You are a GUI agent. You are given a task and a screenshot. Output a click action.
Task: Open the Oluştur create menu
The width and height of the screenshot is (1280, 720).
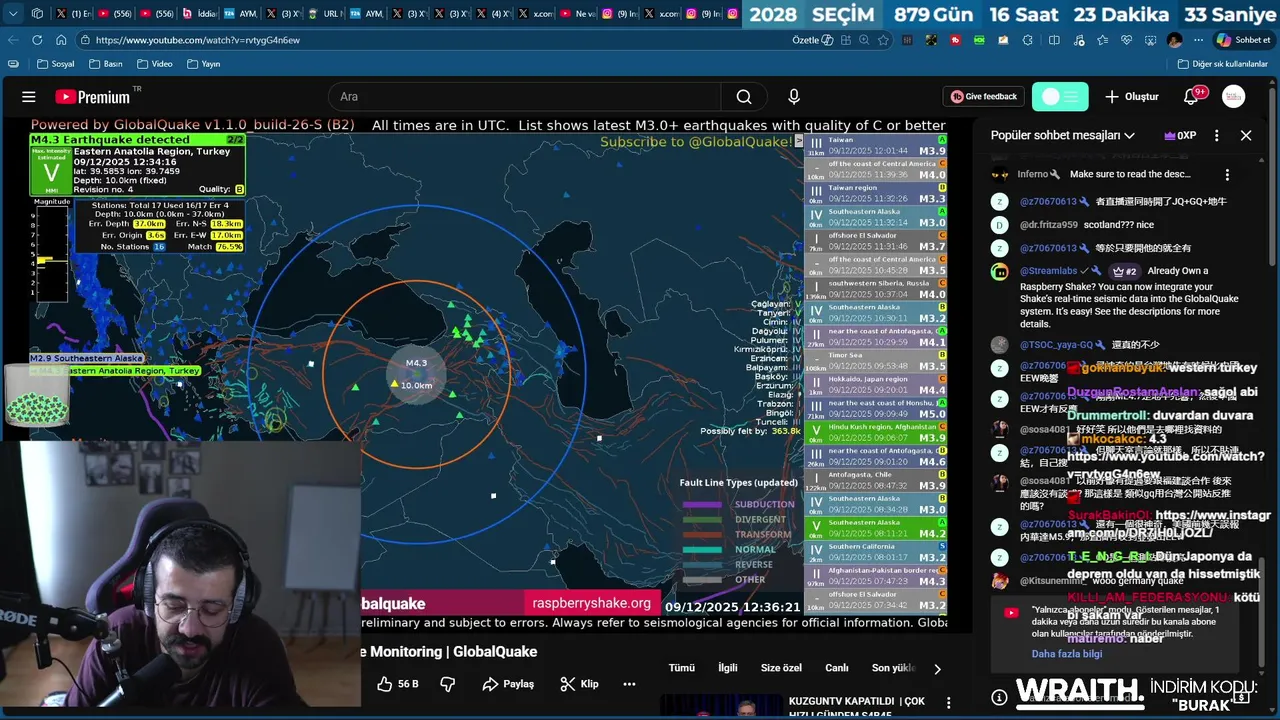click(1132, 97)
